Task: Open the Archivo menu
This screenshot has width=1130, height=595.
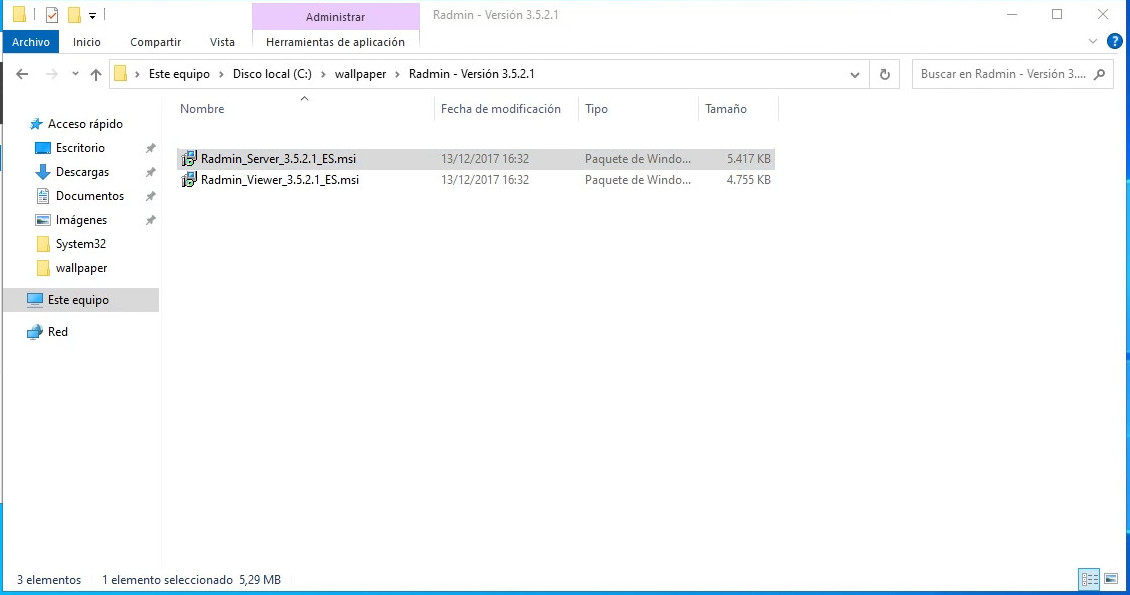Action: (31, 42)
